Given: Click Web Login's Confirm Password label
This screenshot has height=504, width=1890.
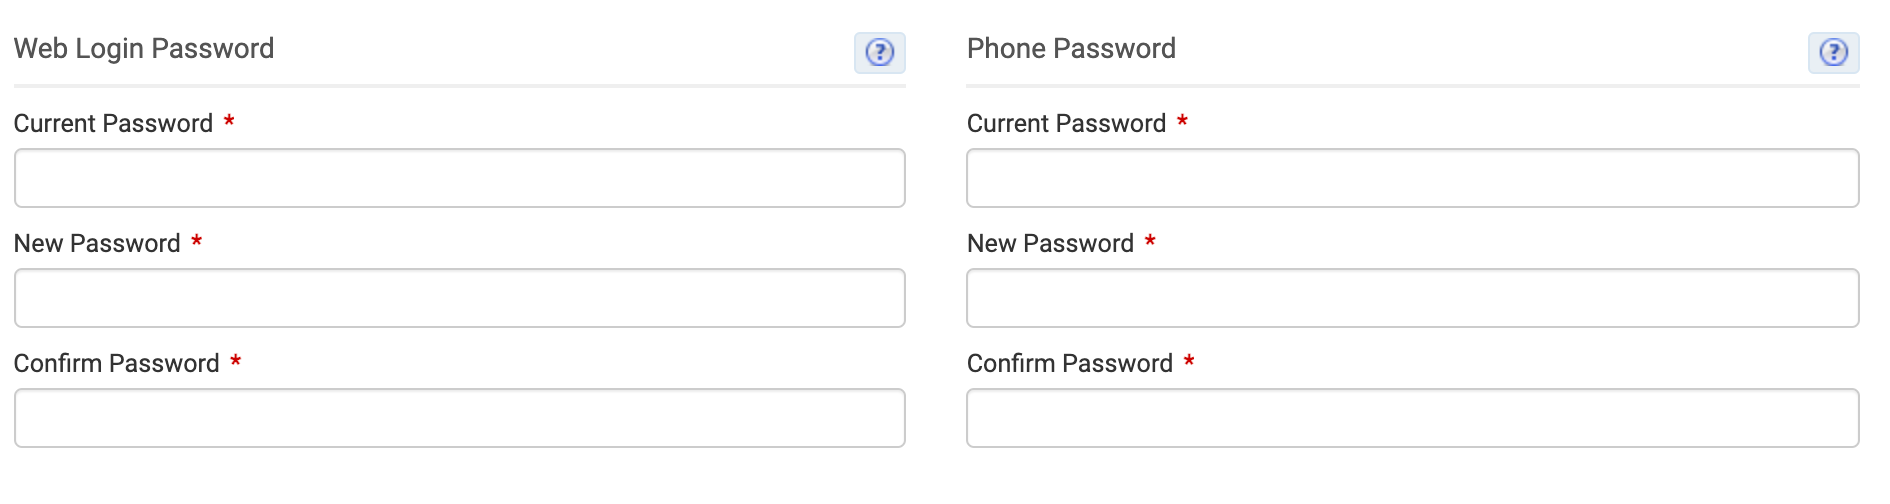Looking at the screenshot, I should click(116, 363).
